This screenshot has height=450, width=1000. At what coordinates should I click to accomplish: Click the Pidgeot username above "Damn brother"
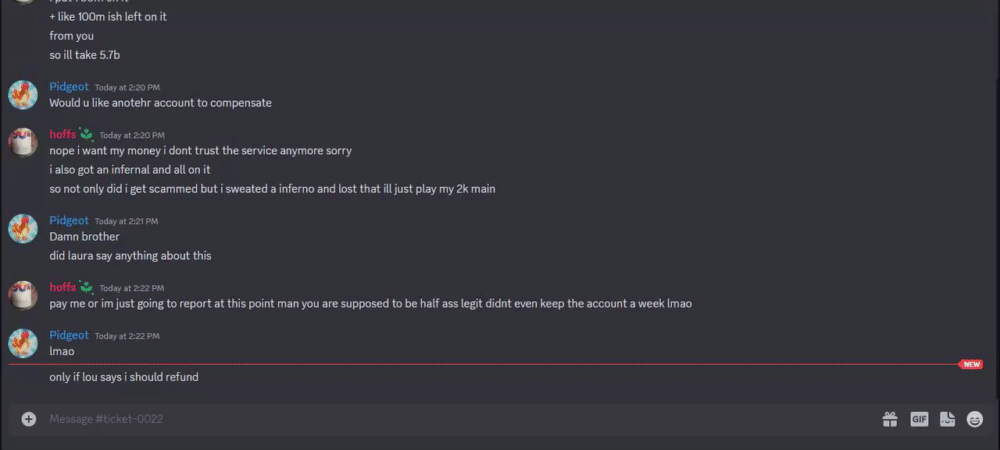click(69, 220)
